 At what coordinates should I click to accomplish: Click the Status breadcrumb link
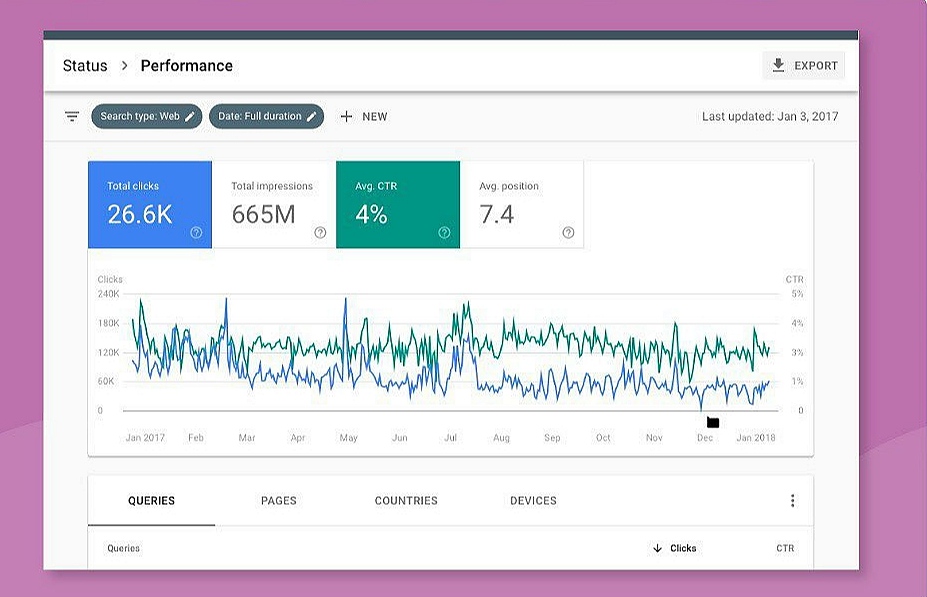pos(85,66)
